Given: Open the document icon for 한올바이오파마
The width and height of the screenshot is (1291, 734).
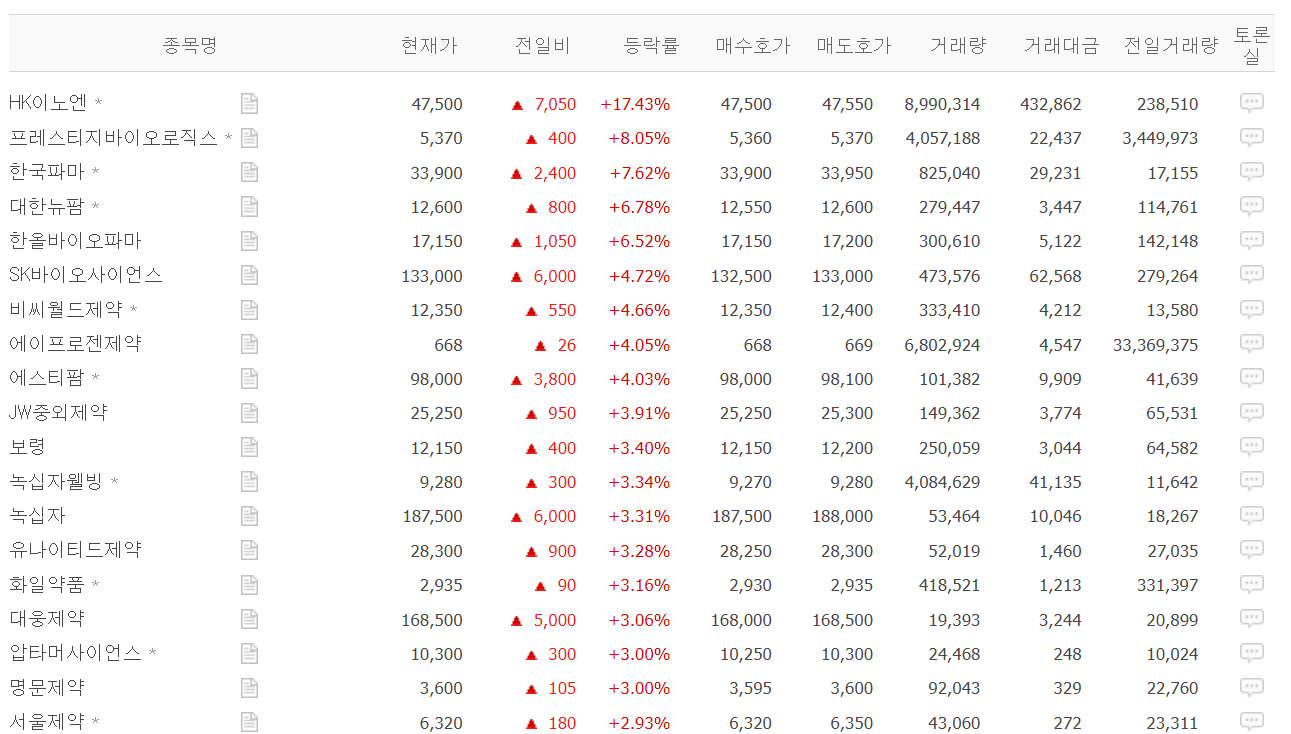Looking at the screenshot, I should [x=249, y=241].
